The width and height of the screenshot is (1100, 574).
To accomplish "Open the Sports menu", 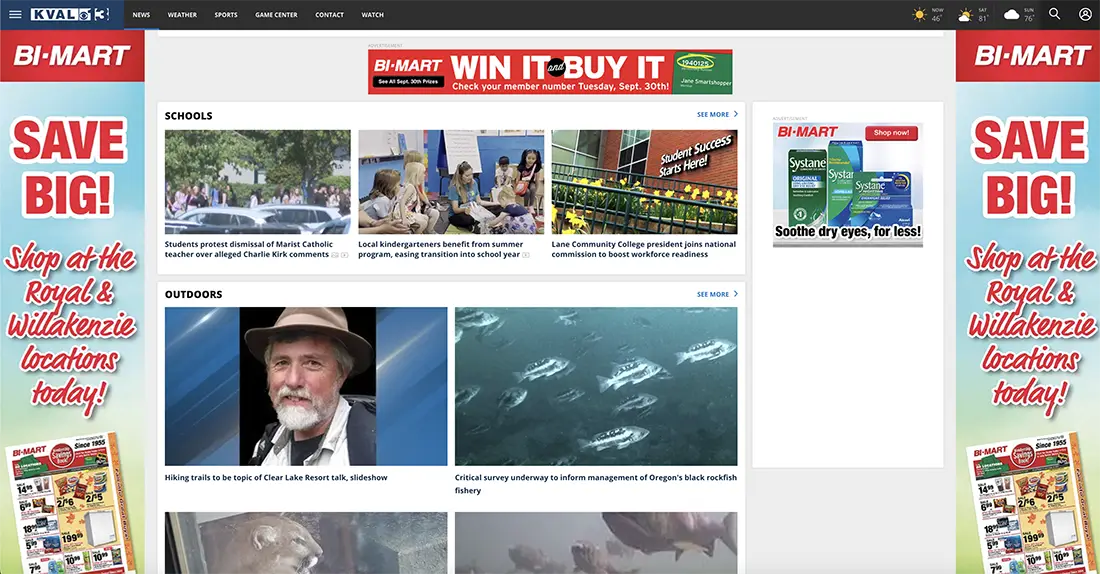I will 226,15.
